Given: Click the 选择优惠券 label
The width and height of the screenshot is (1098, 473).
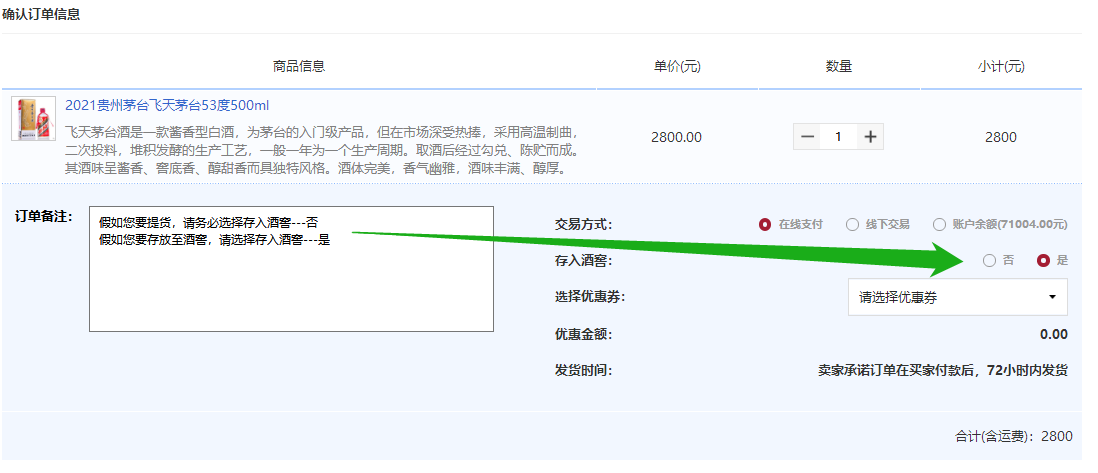Looking at the screenshot, I should point(590,297).
